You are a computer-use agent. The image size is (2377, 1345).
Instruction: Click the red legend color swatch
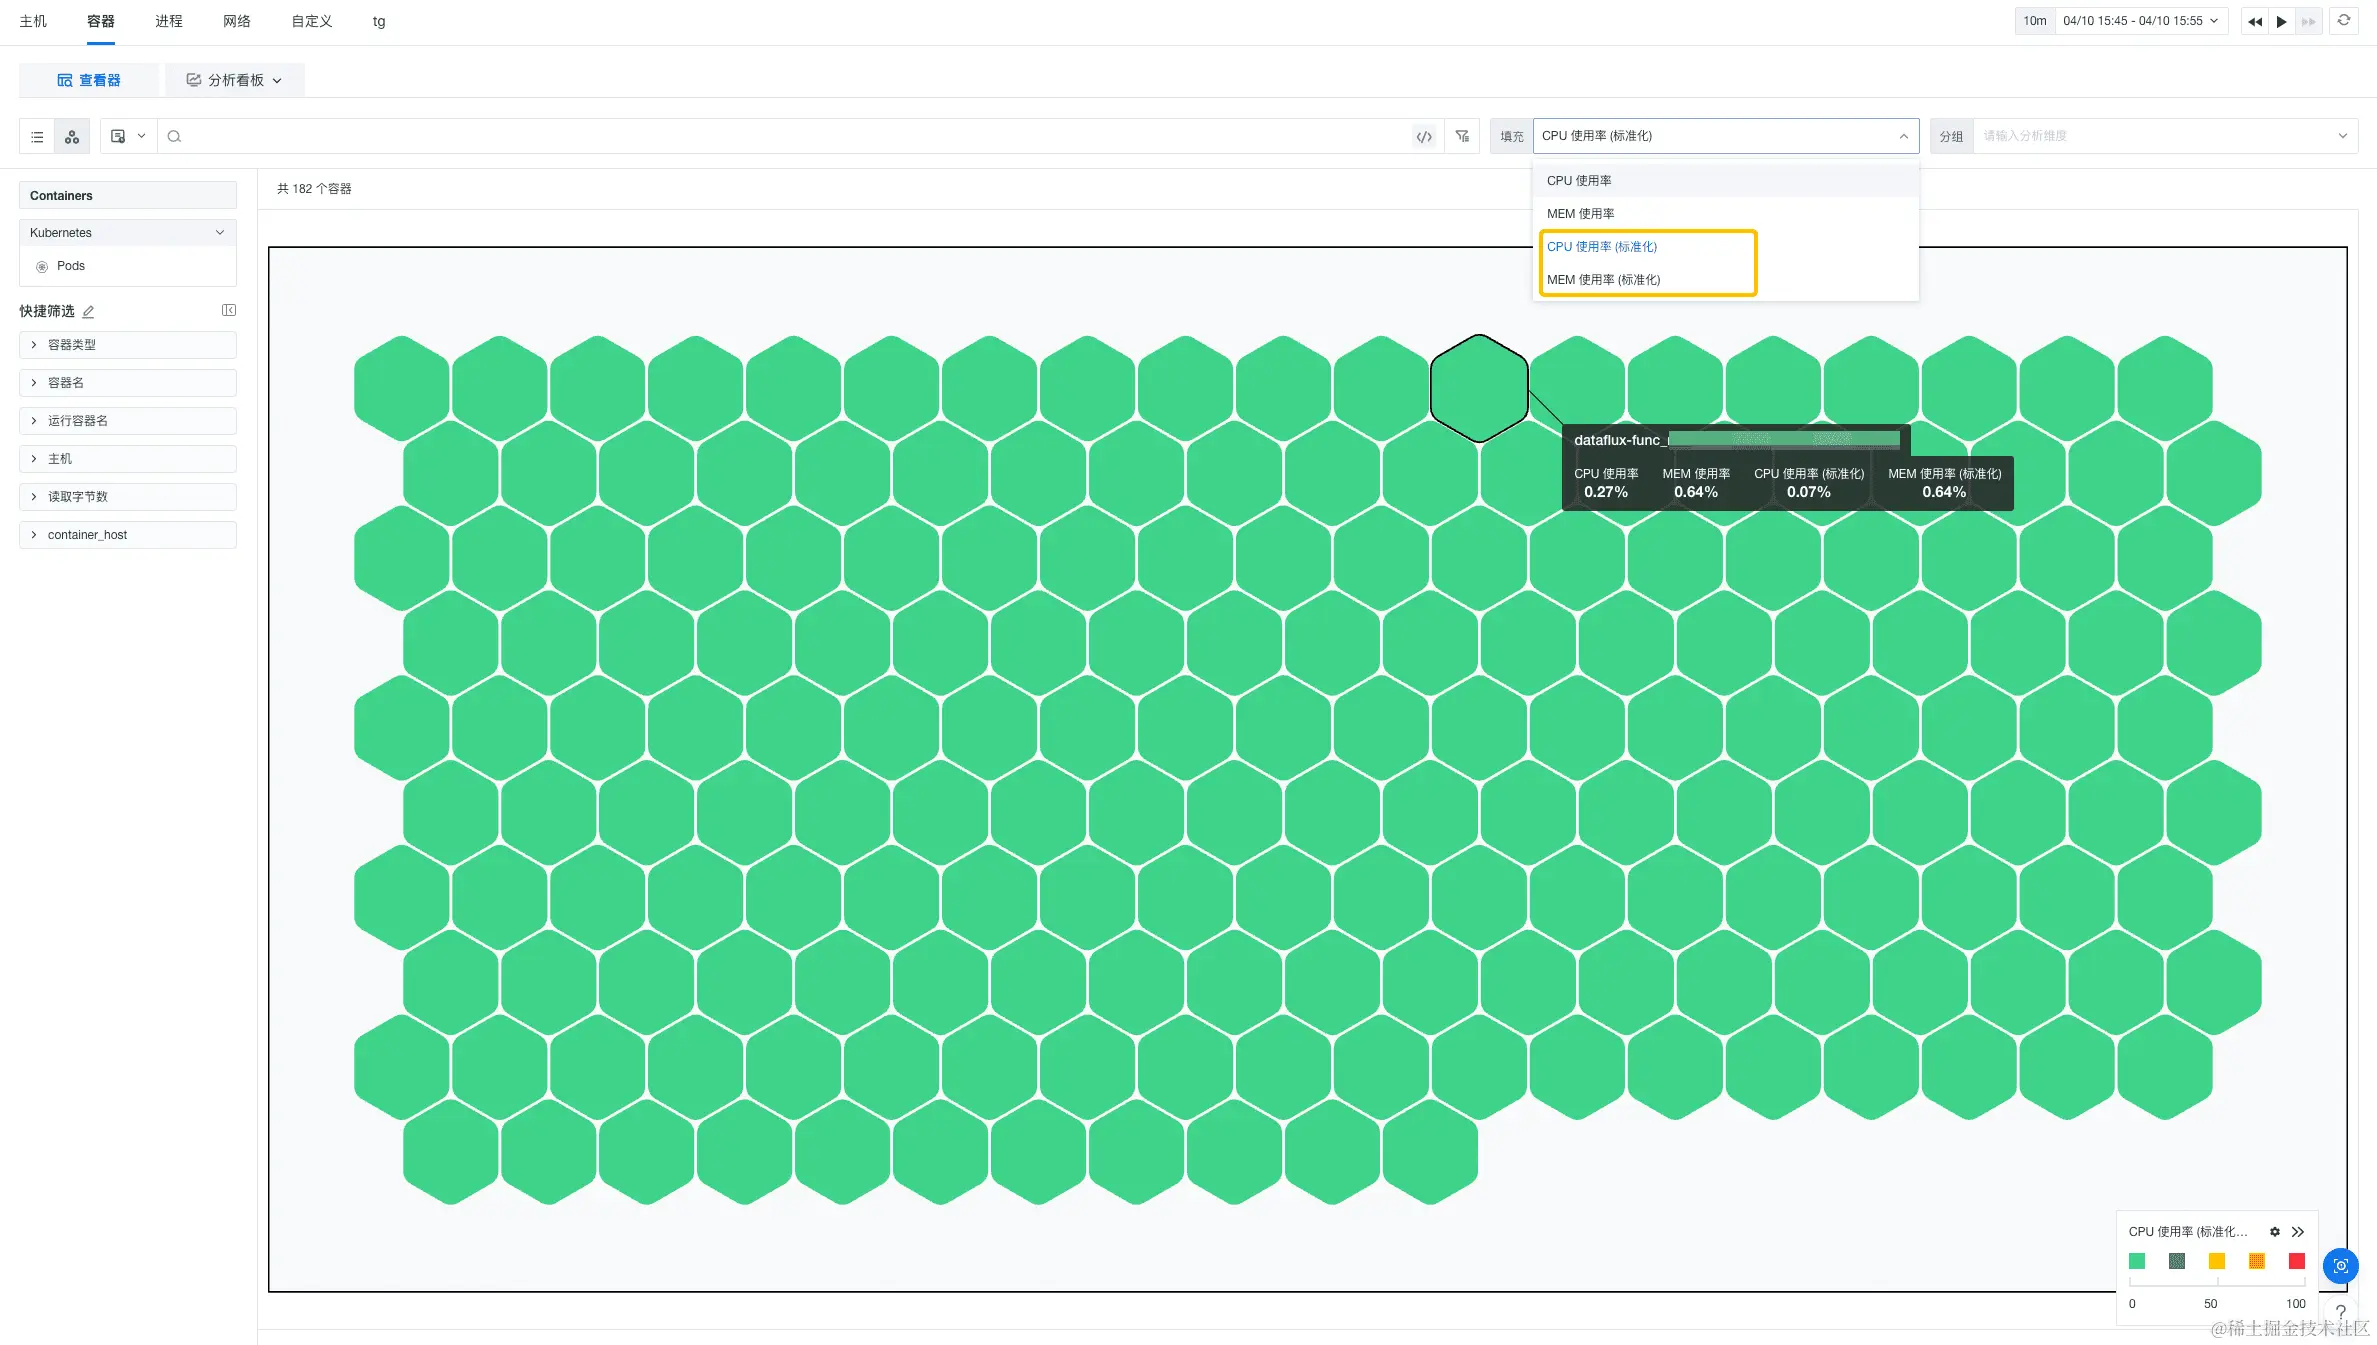pyautogui.click(x=2297, y=1261)
